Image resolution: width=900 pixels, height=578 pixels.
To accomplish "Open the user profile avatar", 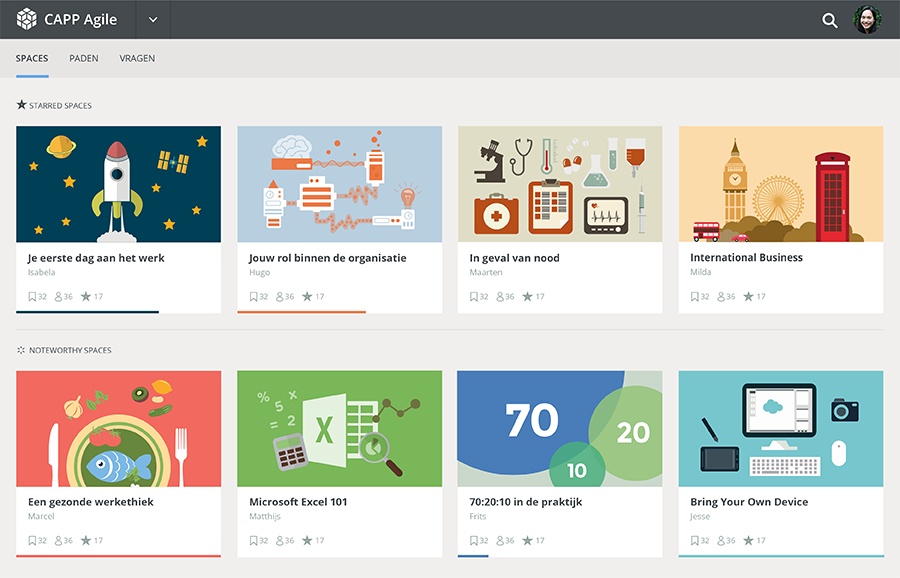I will 867,20.
